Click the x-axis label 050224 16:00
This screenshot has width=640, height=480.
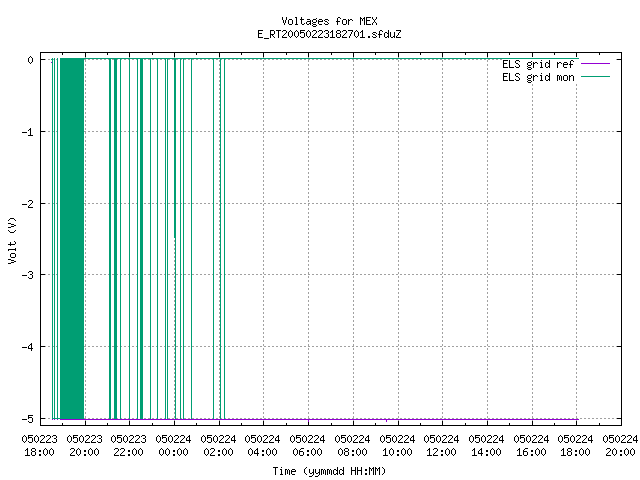click(x=531, y=446)
